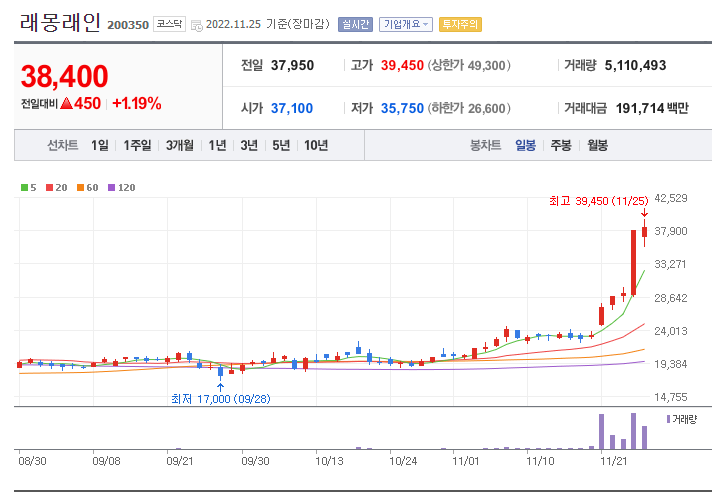712x492 pixels.
Task: Select the 1일 line chart period
Action: 99,145
